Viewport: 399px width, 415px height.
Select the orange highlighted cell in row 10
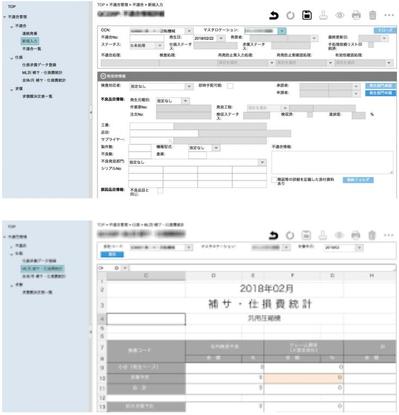click(303, 378)
